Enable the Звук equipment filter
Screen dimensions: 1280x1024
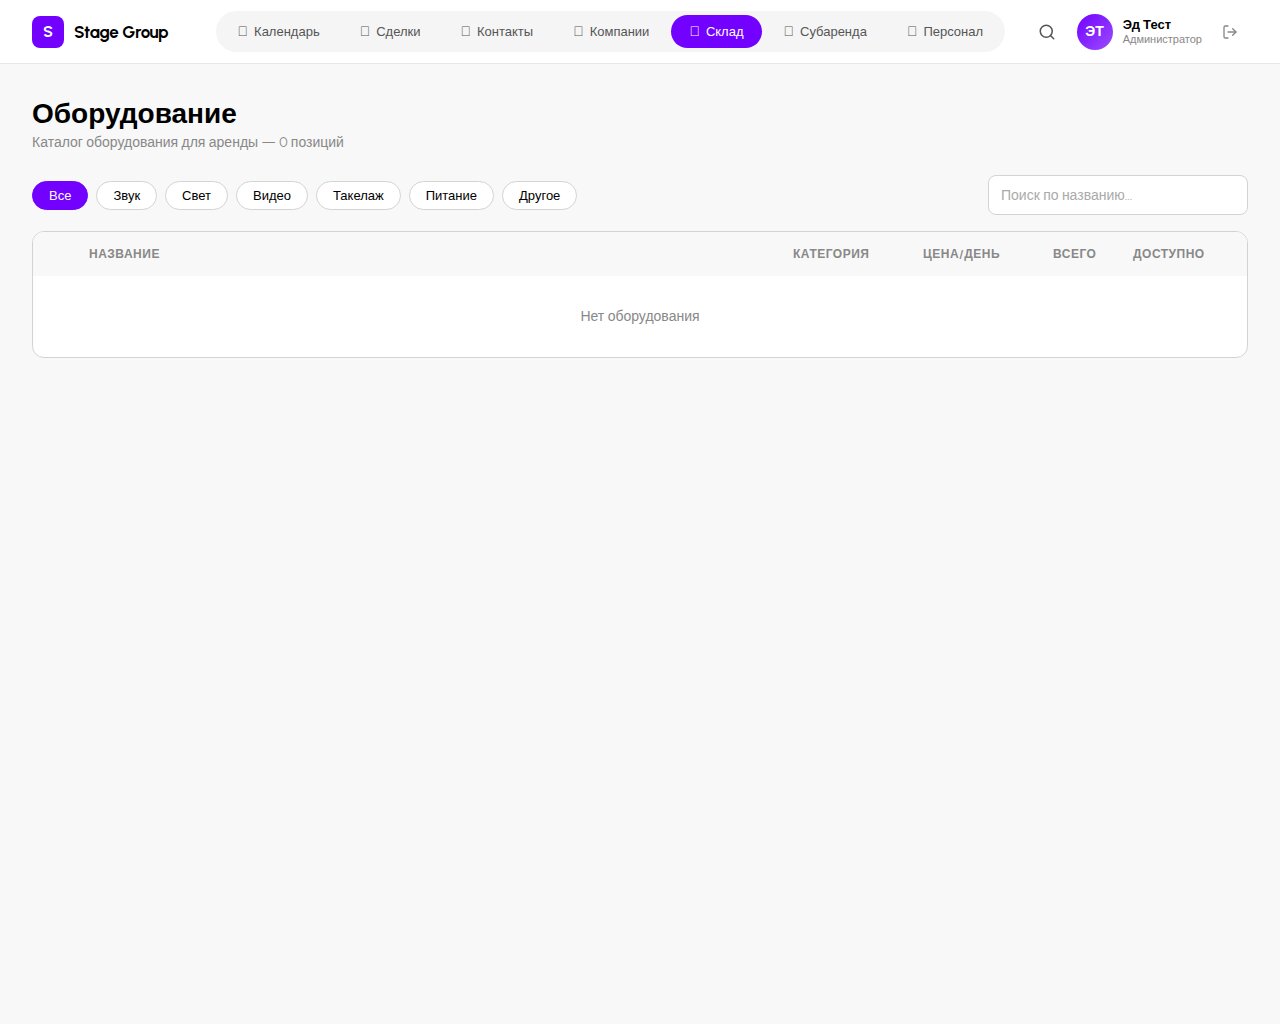coord(126,195)
